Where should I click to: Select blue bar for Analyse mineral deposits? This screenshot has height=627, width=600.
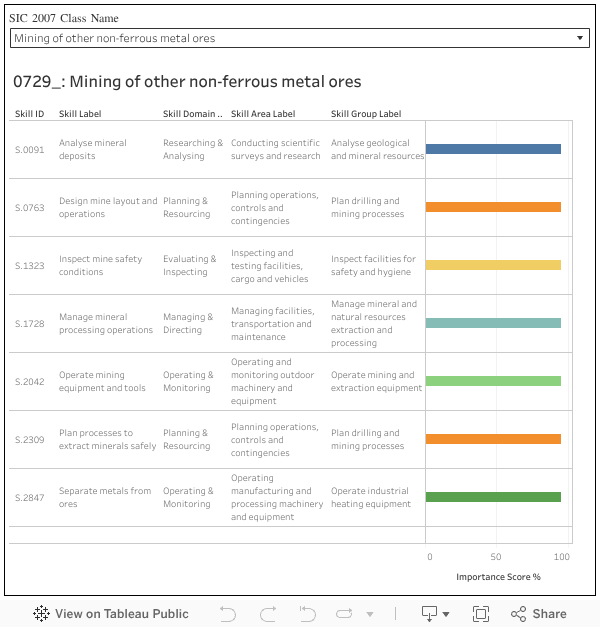point(493,149)
